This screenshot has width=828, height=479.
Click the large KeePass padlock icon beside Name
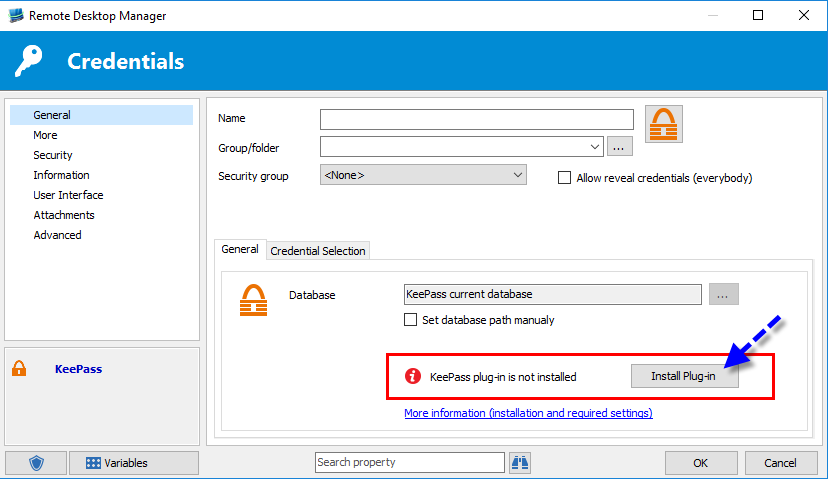662,124
